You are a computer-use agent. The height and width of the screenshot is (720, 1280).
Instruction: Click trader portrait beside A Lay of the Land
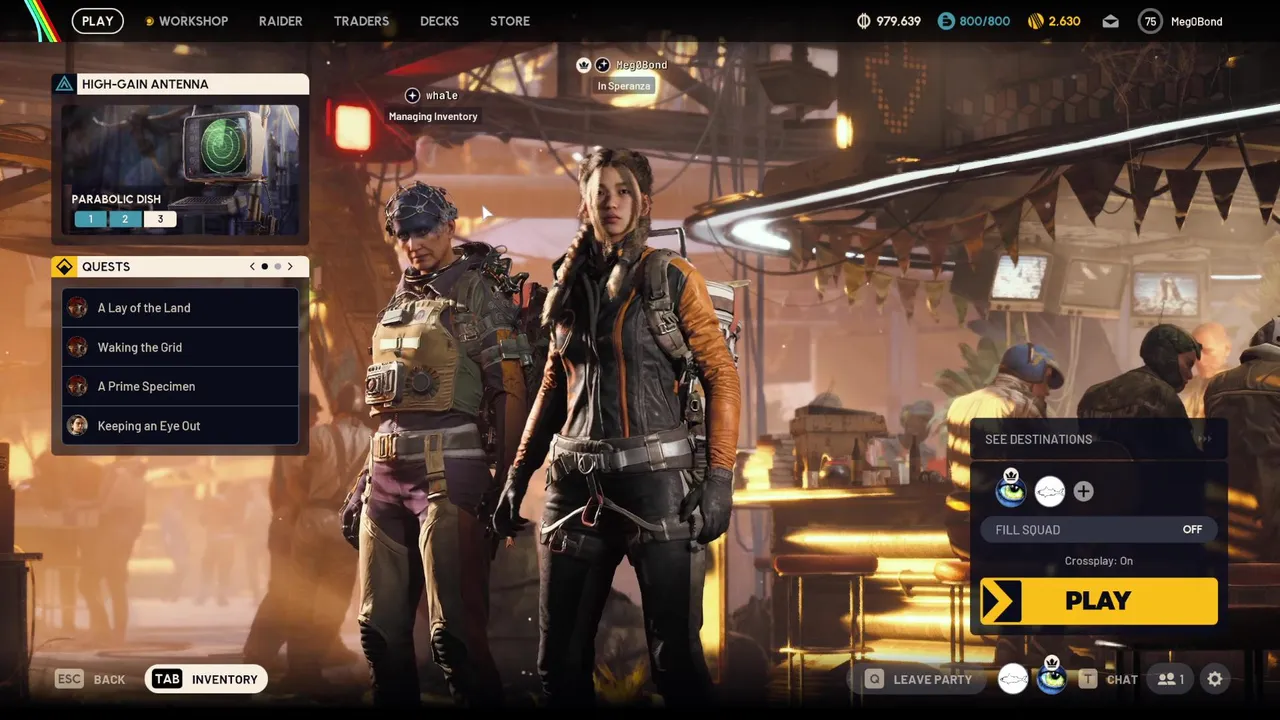click(x=77, y=308)
